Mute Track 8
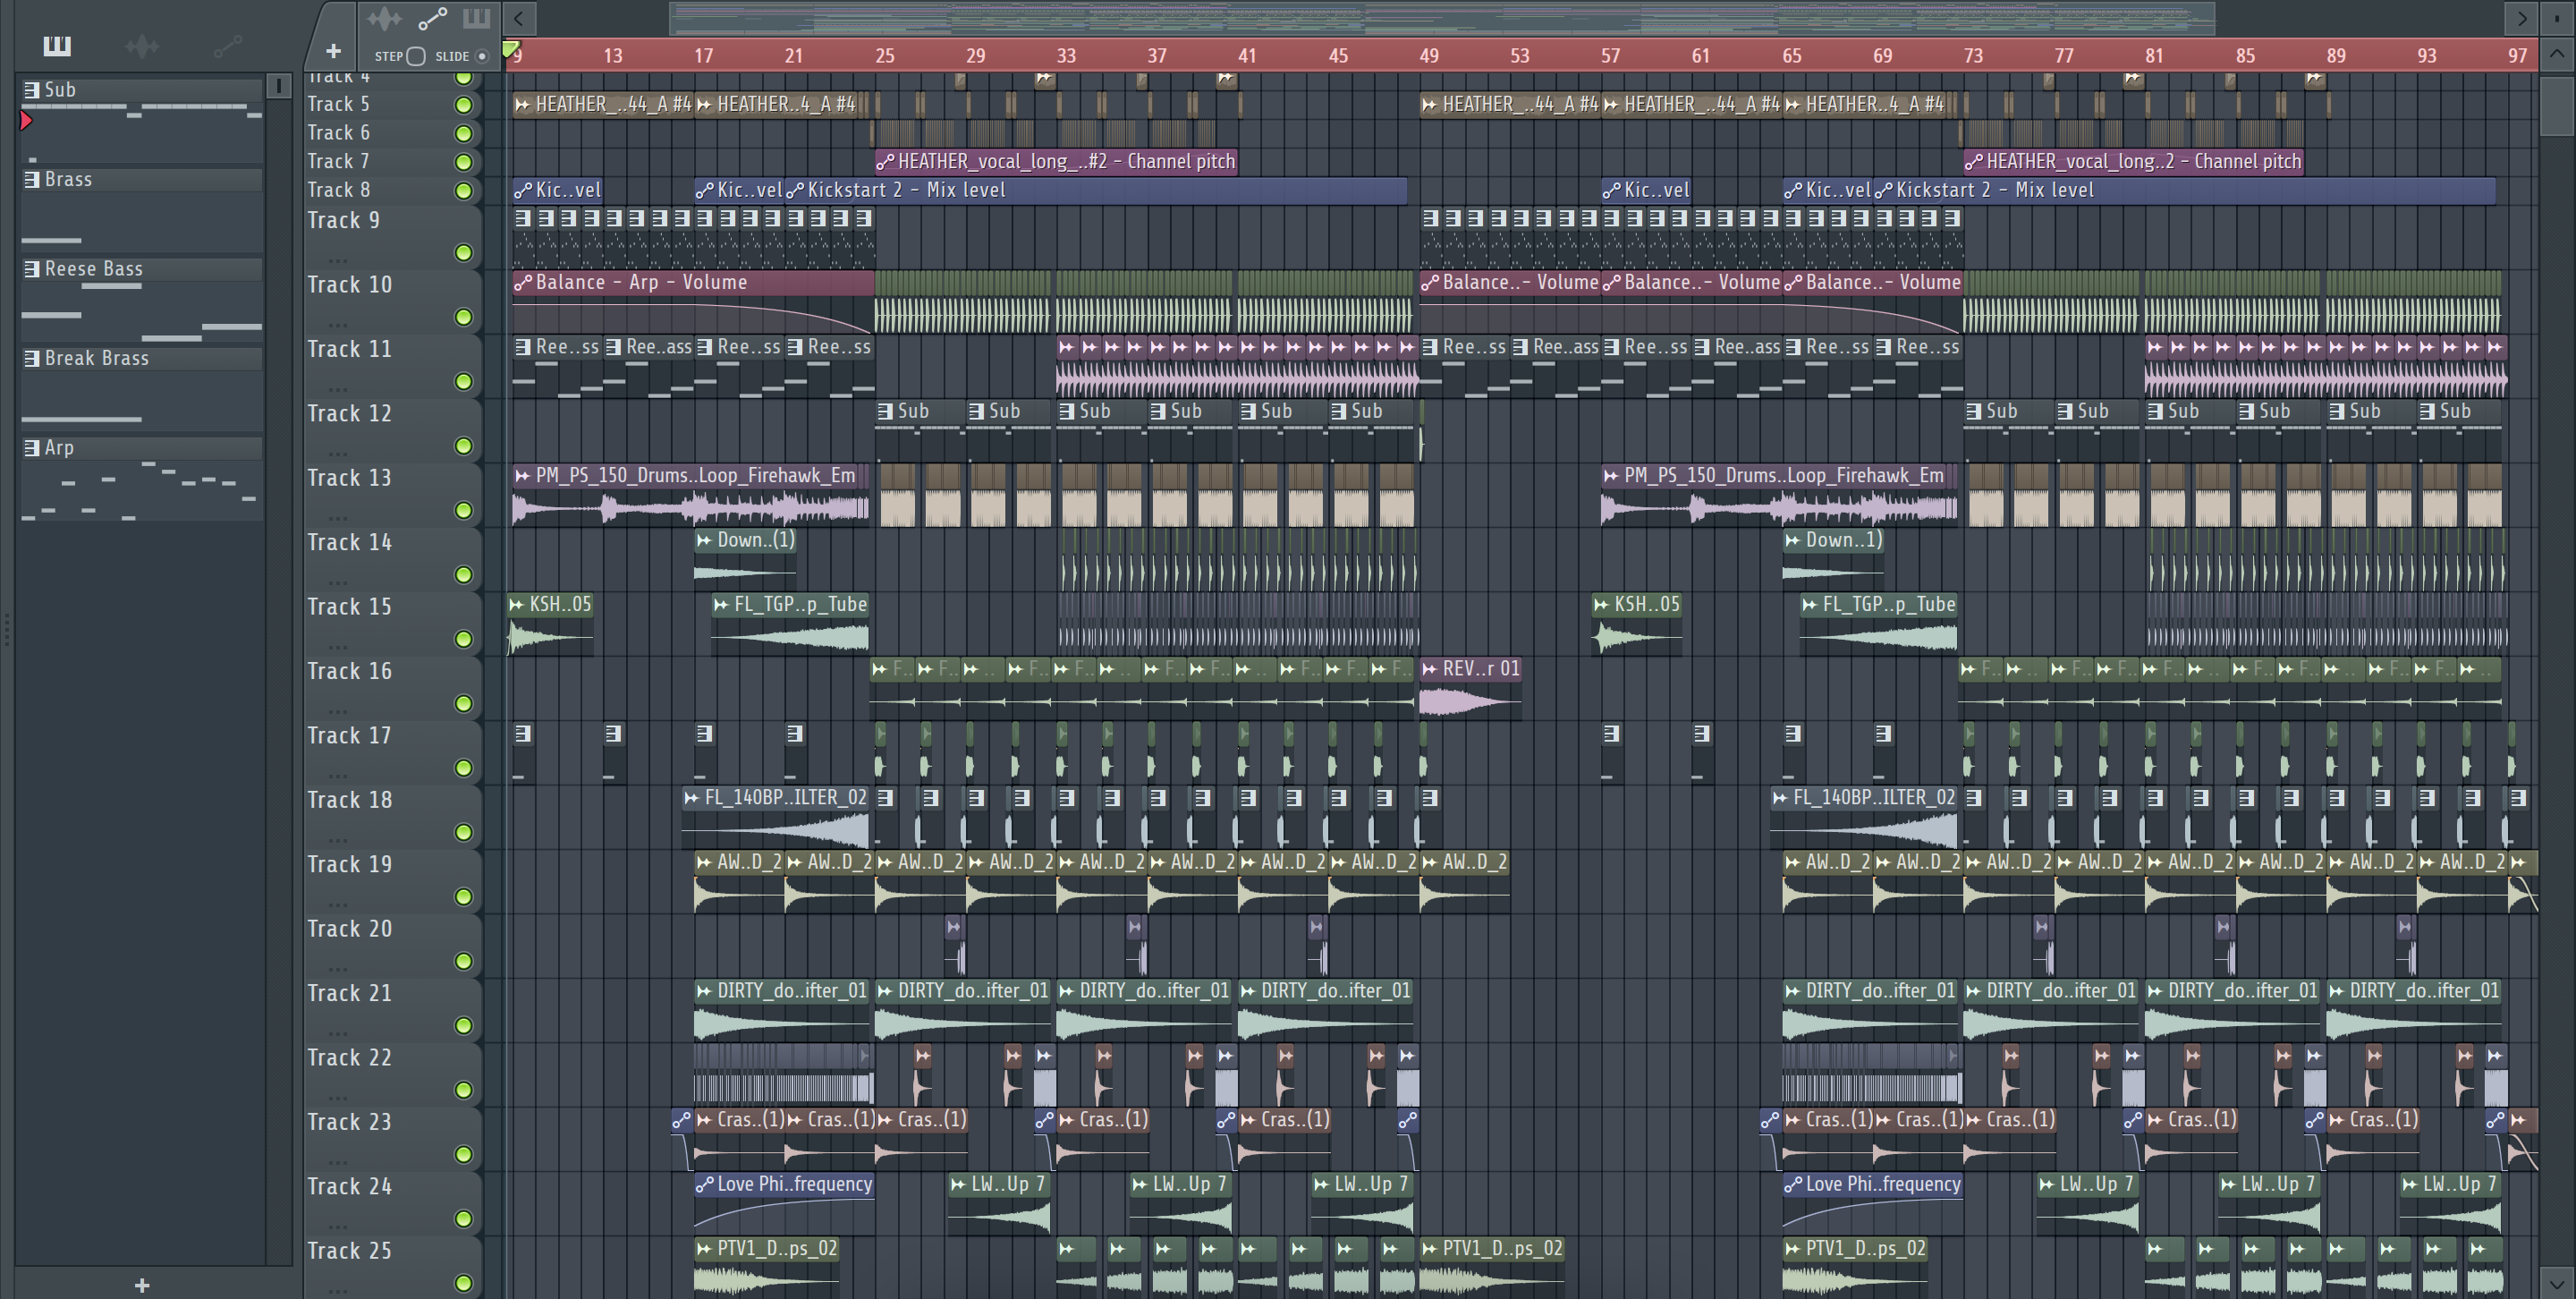 coord(463,191)
